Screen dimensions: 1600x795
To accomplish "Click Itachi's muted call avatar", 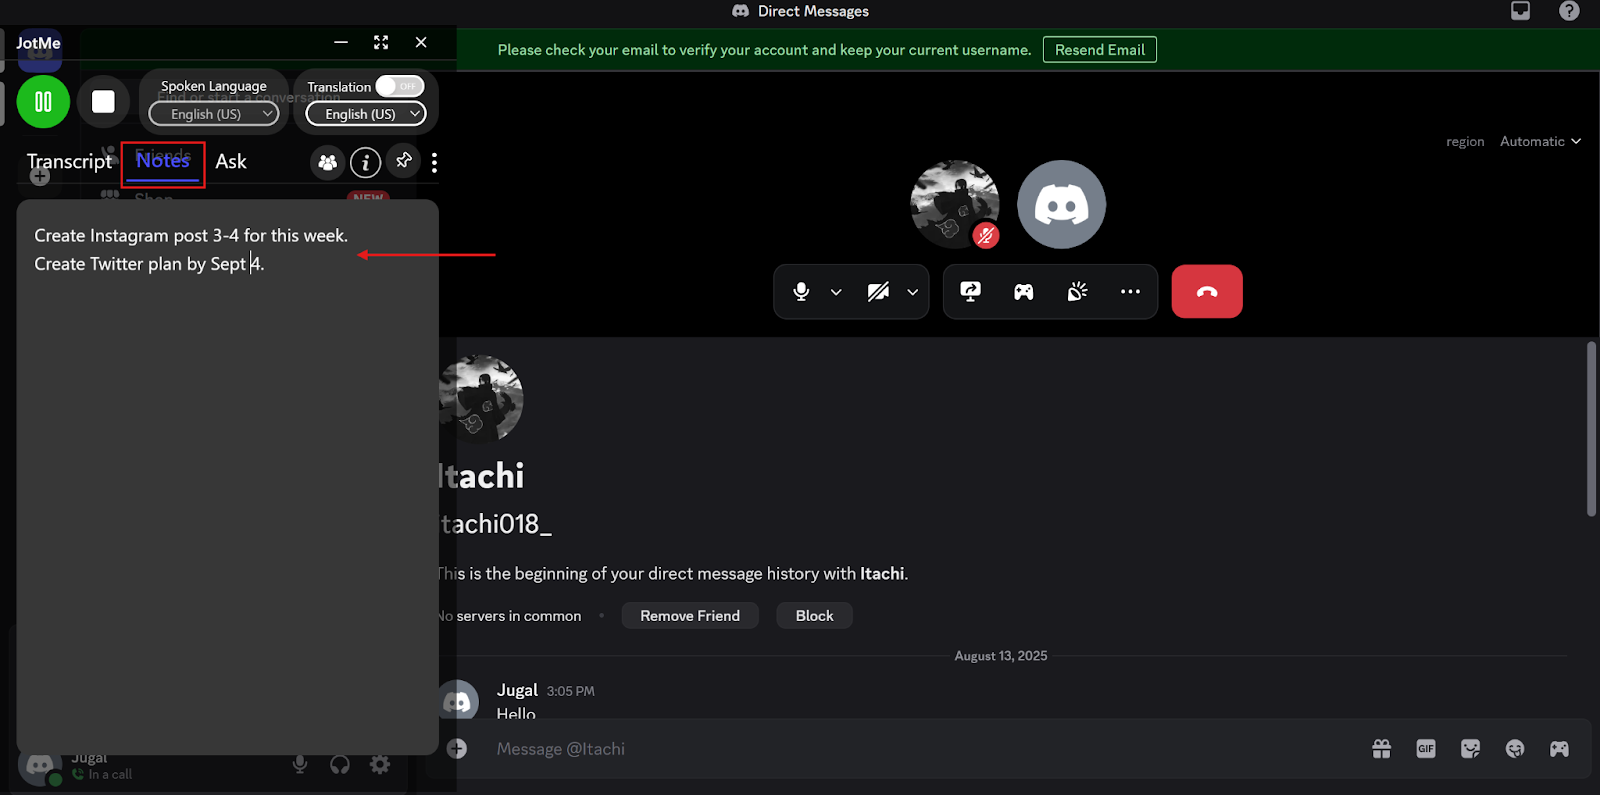I will (x=955, y=204).
